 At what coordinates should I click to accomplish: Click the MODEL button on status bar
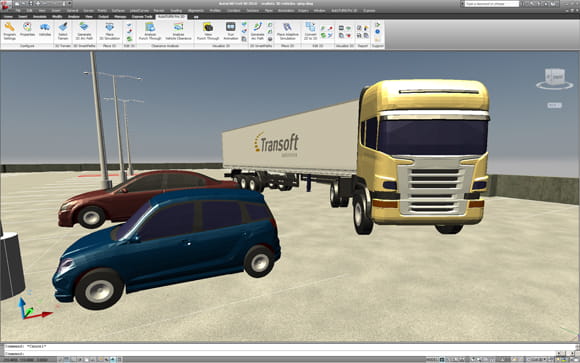[x=431, y=359]
